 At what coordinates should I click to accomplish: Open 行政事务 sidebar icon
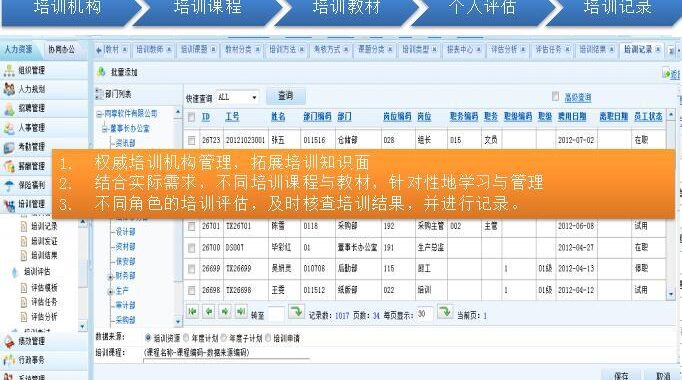(9, 360)
